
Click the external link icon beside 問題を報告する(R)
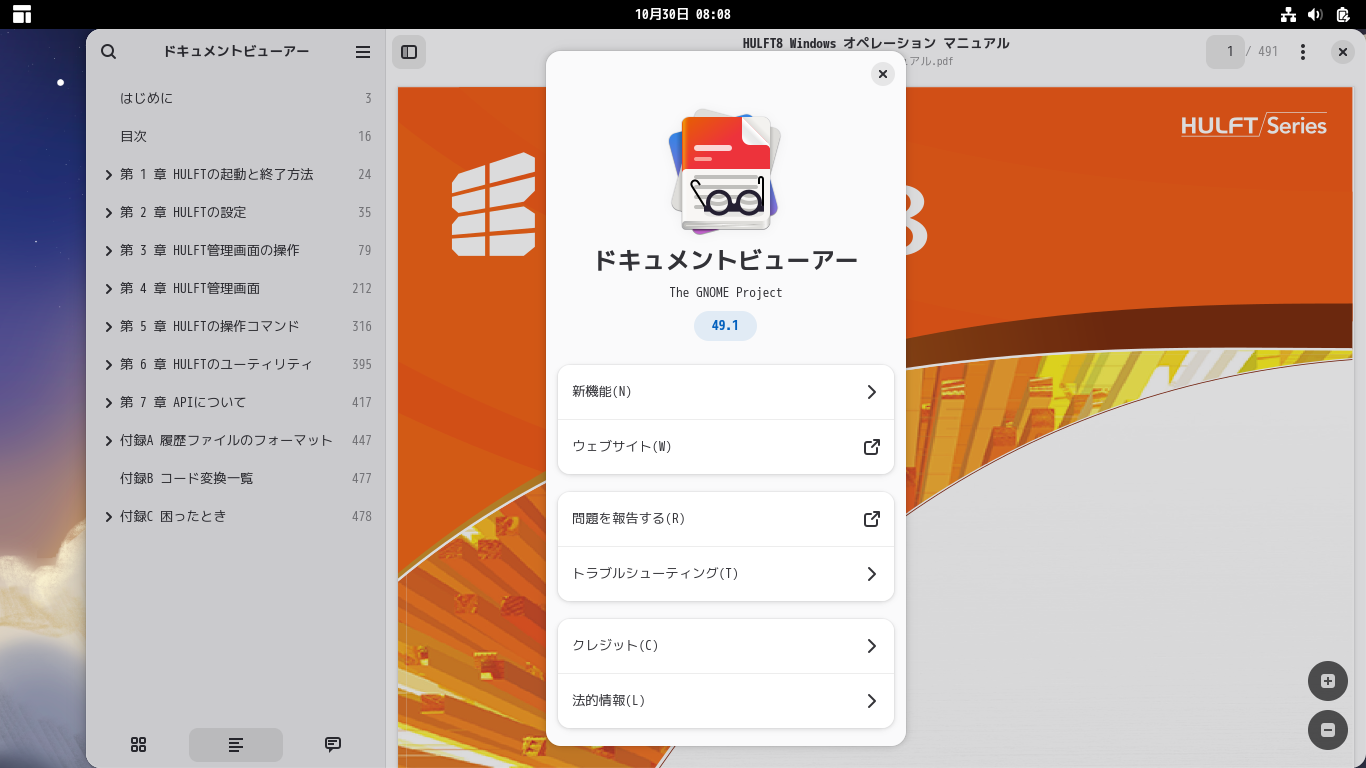[x=872, y=519]
